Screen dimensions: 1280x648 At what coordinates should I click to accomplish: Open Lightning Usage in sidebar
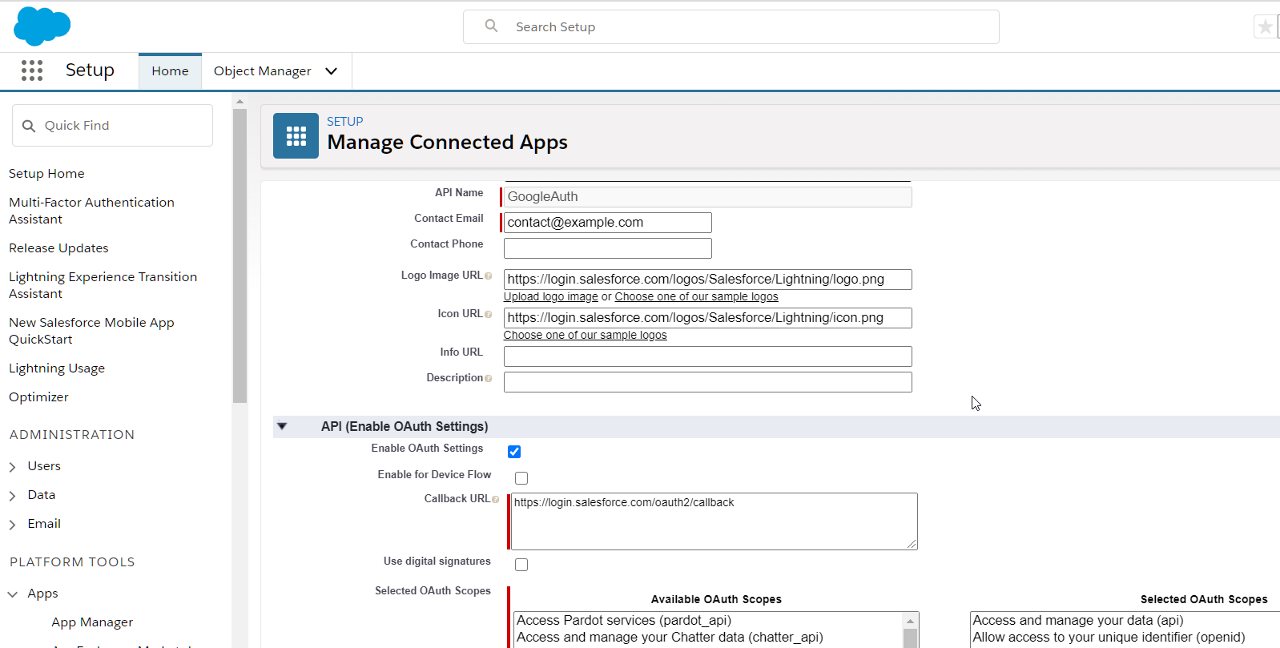pyautogui.click(x=56, y=368)
